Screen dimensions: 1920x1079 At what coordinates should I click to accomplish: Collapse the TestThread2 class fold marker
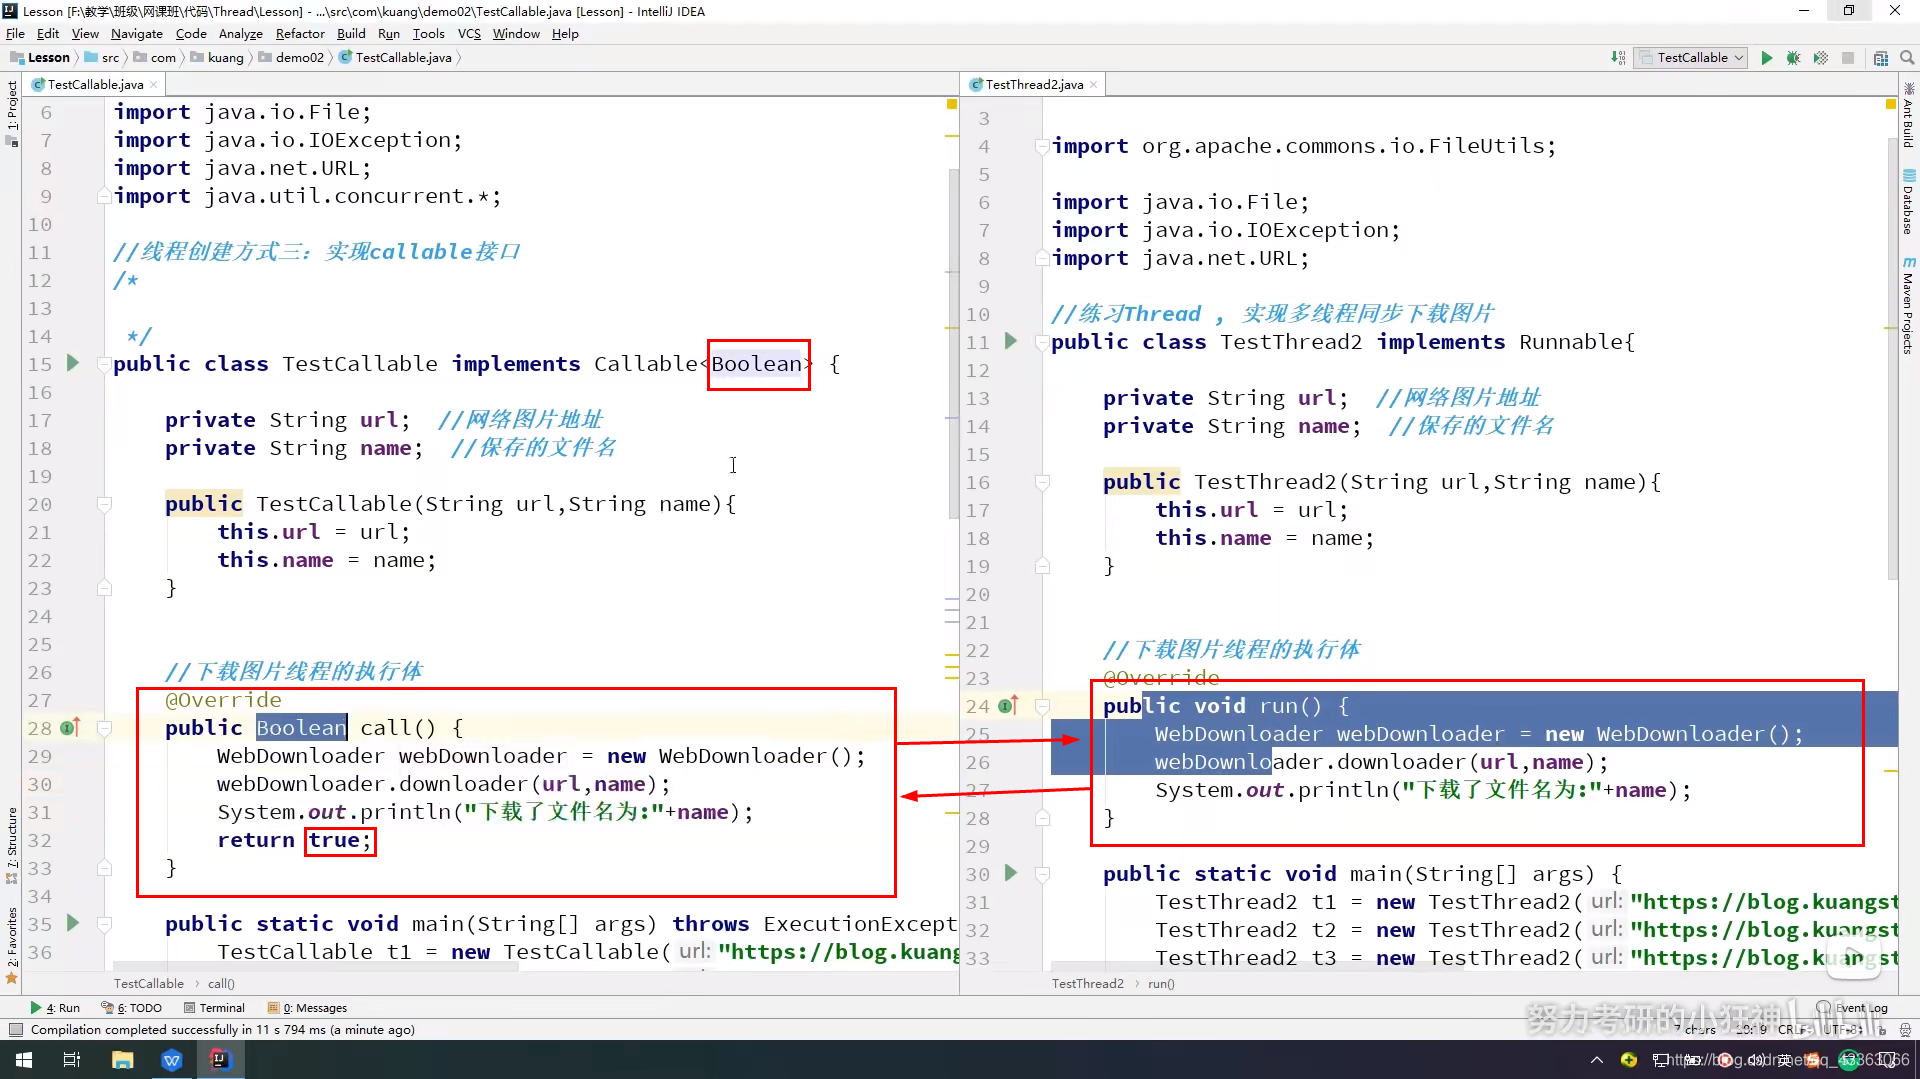click(1042, 342)
